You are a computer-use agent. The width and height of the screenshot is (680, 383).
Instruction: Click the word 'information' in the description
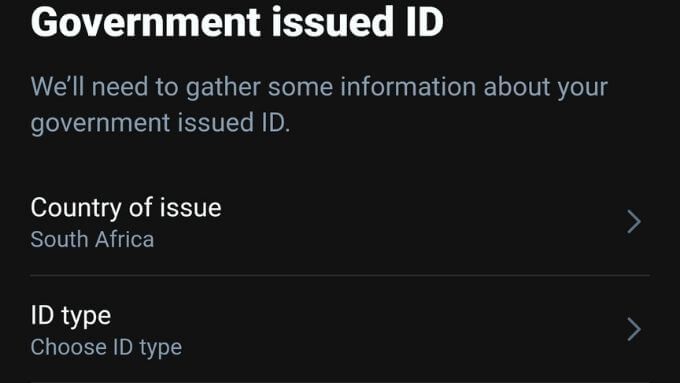[x=408, y=86]
